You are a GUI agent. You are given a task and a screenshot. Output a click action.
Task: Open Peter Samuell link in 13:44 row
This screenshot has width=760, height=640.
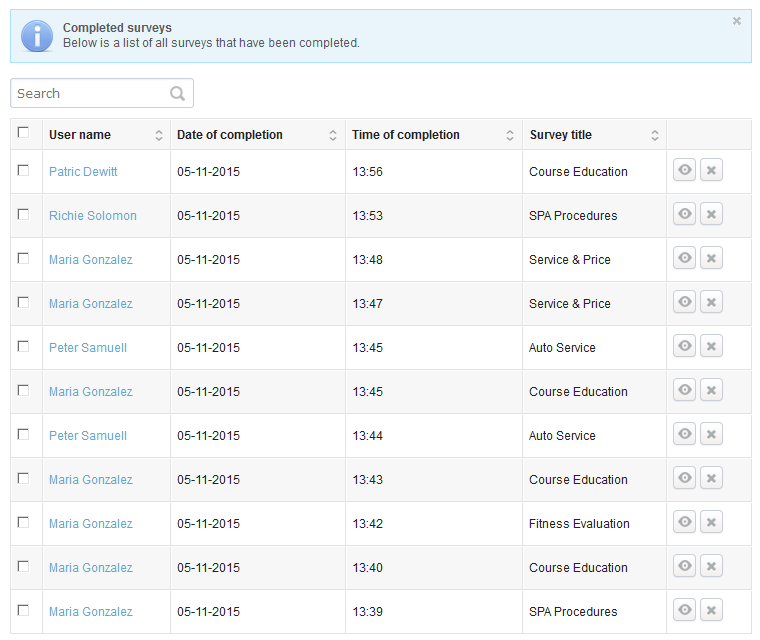point(88,435)
